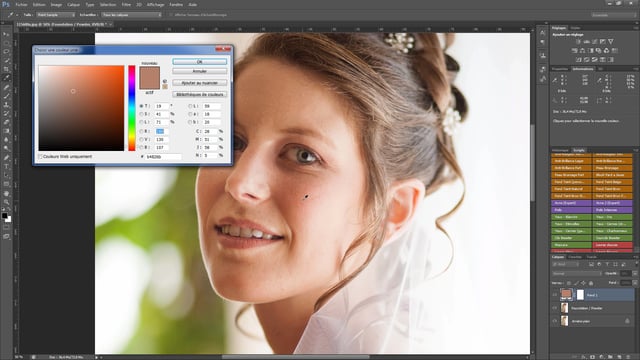Screen dimensions: 640x360
Task: Select the S (saturation) radio button
Action: [x=142, y=114]
